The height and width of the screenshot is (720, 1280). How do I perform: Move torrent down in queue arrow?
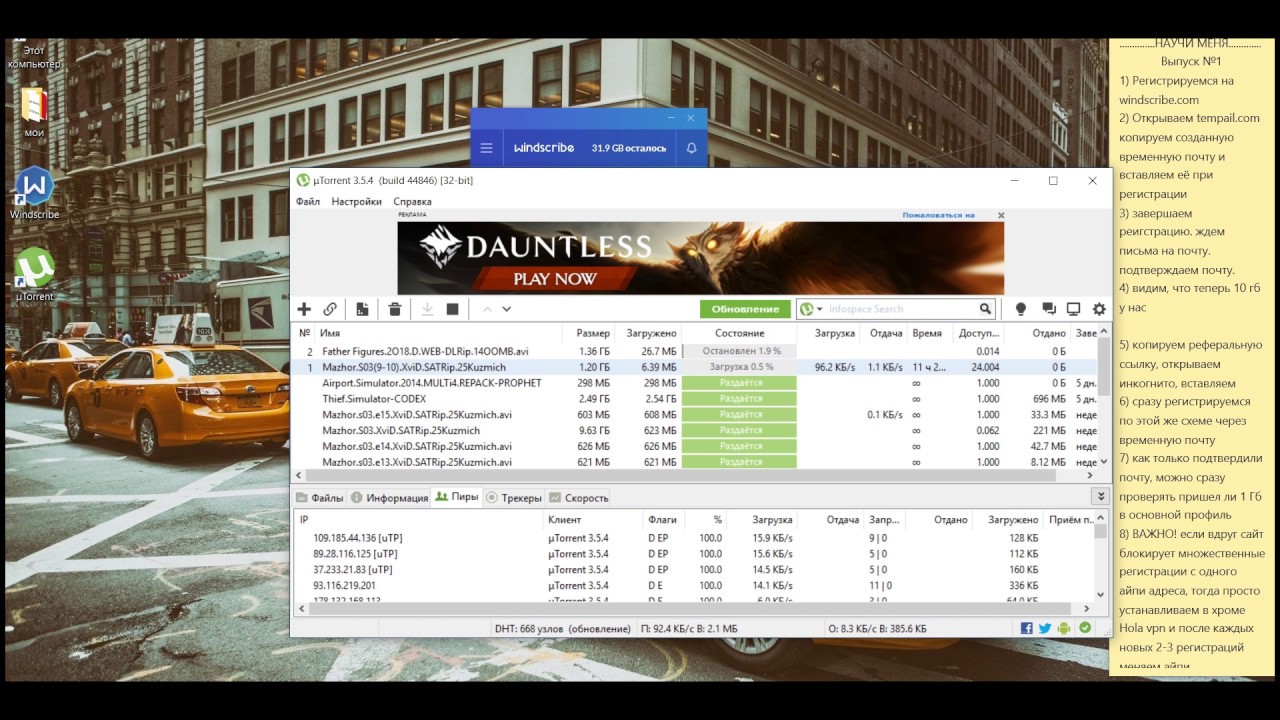click(x=507, y=309)
